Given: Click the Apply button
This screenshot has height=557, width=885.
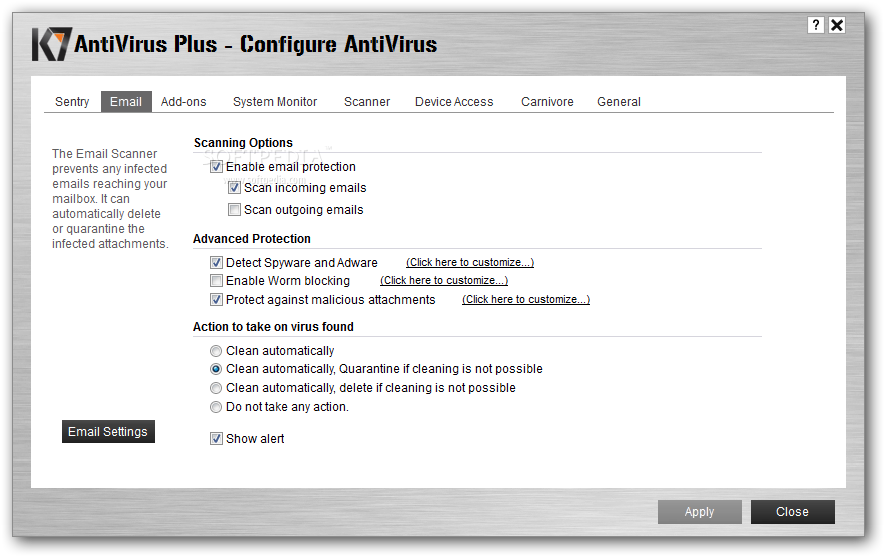Looking at the screenshot, I should [x=699, y=512].
